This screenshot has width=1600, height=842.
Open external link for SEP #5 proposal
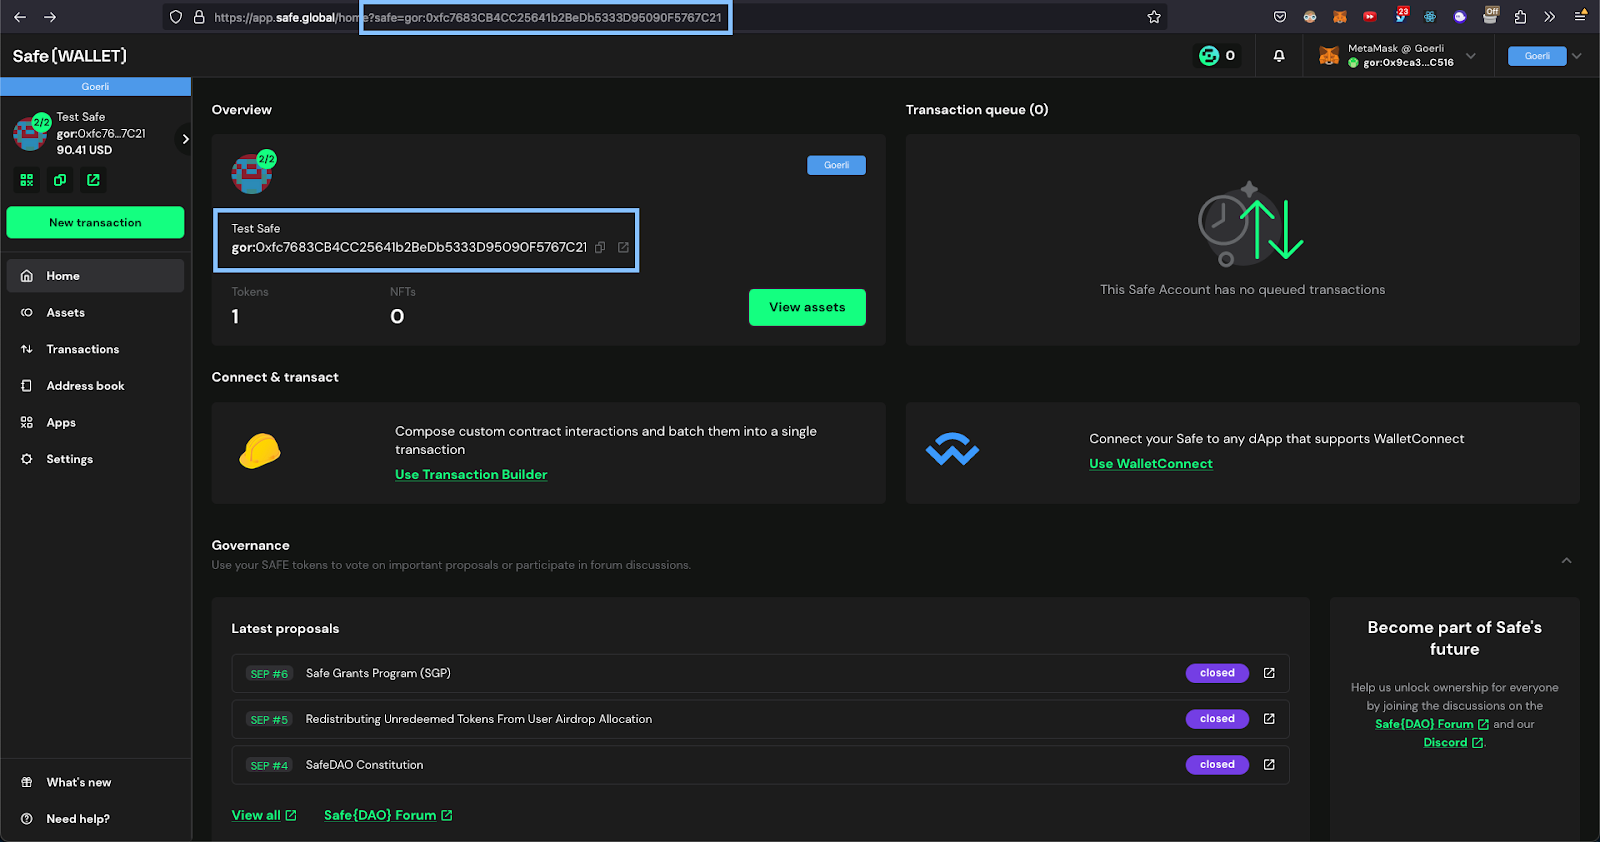(x=1269, y=719)
